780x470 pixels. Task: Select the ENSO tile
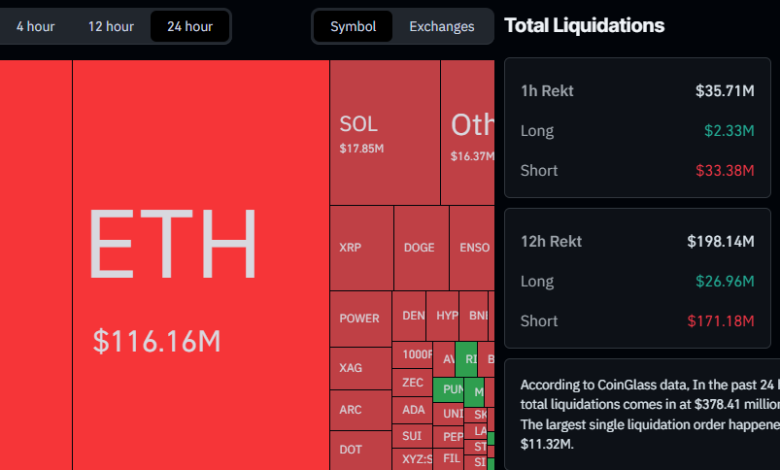(x=472, y=248)
